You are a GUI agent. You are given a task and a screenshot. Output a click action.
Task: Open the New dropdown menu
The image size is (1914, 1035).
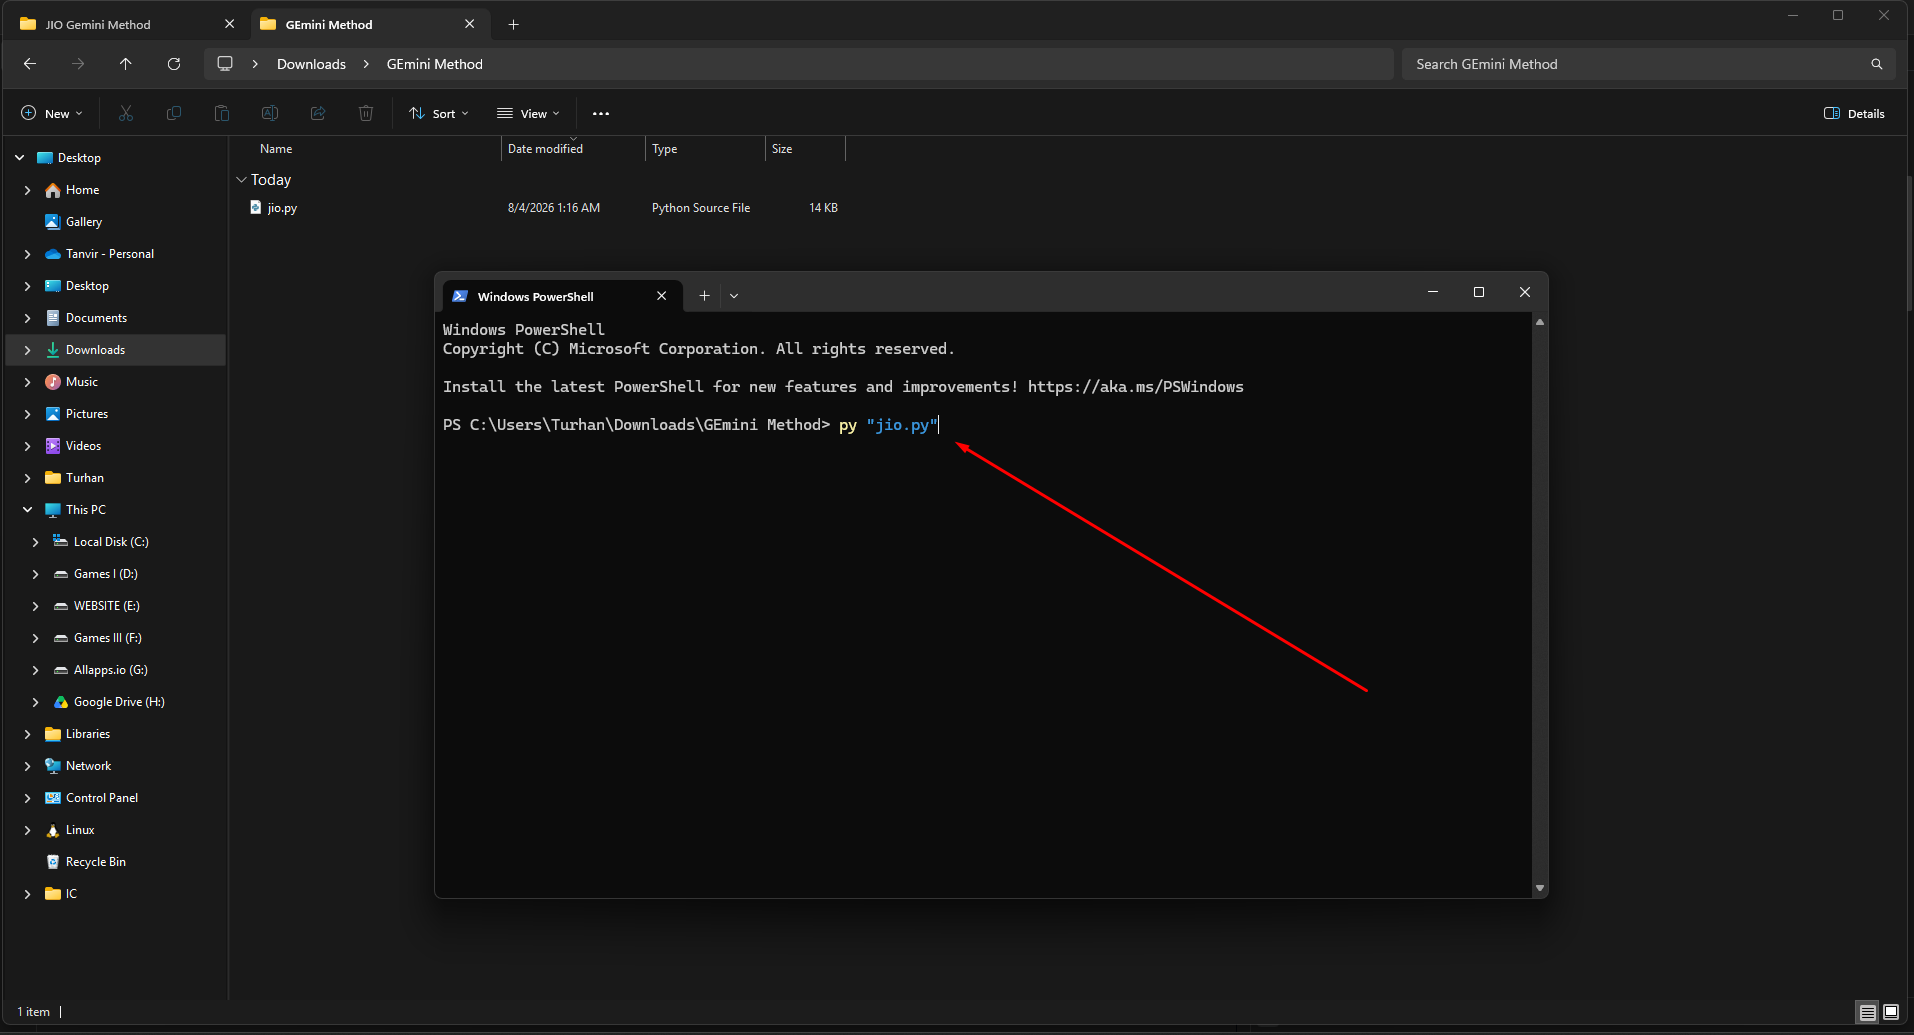tap(52, 113)
